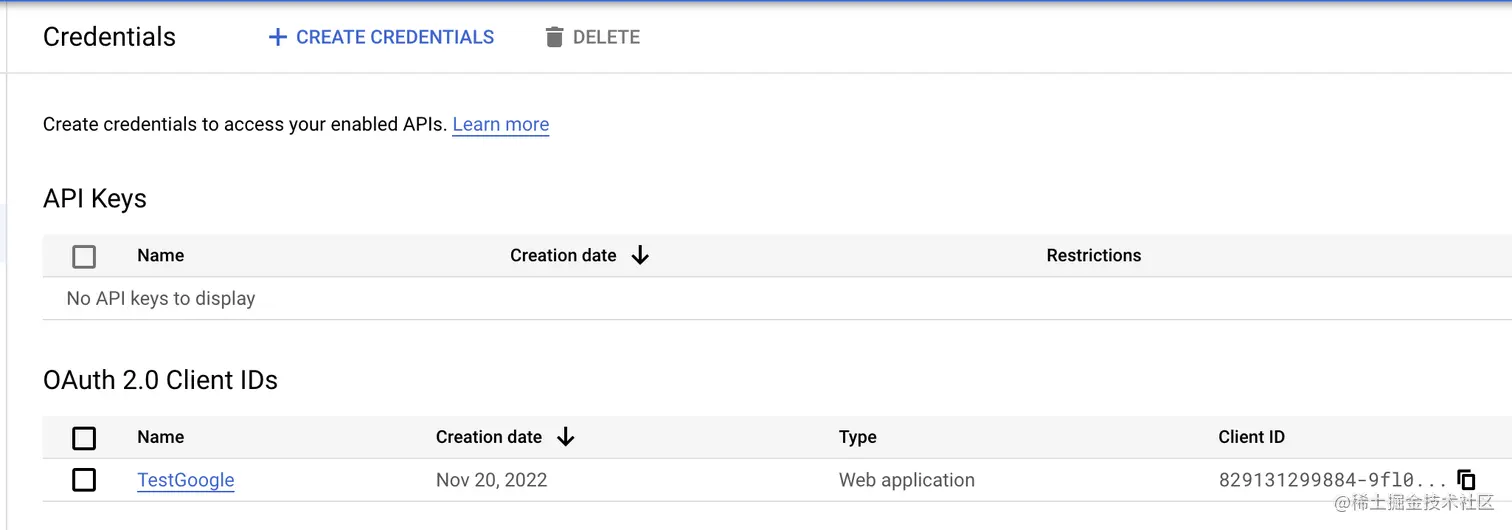This screenshot has width=1512, height=530.
Task: Click the Name column header in OAuth table
Action: tap(160, 437)
